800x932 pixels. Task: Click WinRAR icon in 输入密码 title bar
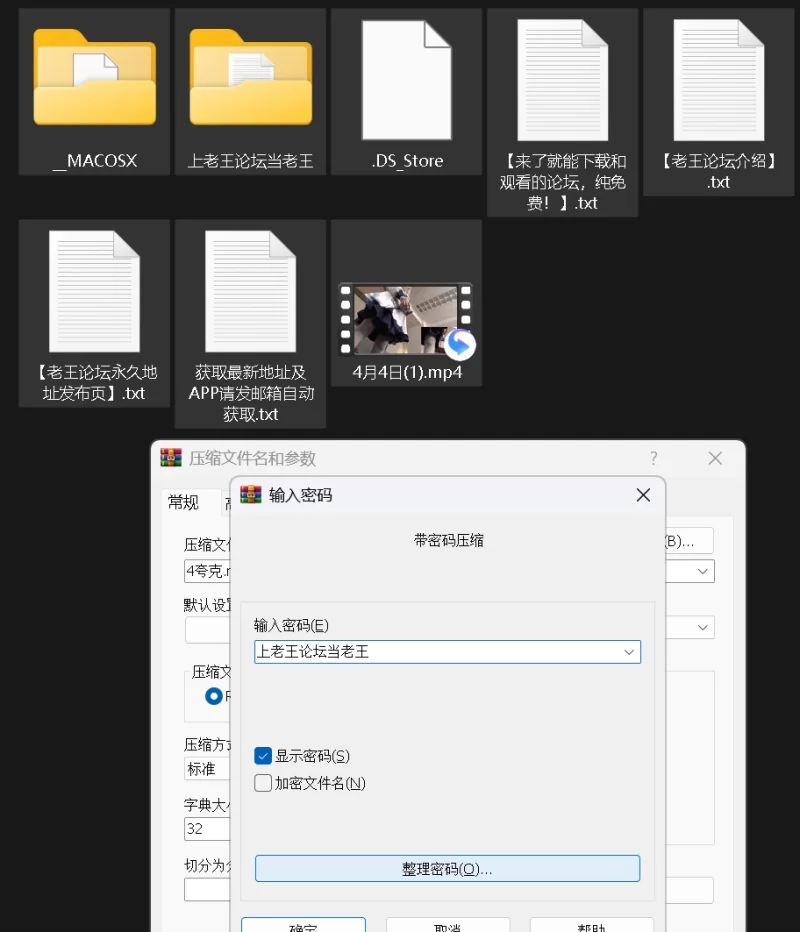251,495
